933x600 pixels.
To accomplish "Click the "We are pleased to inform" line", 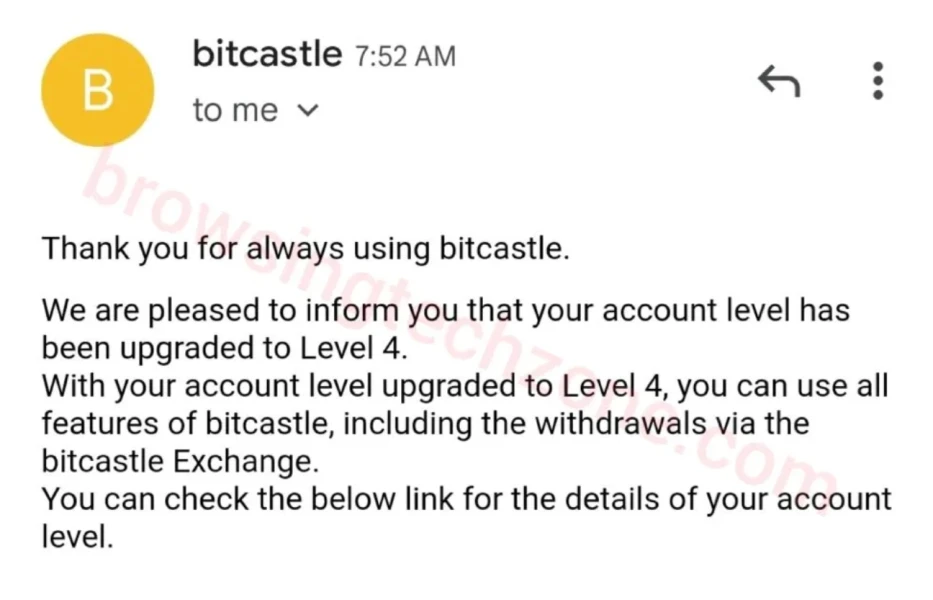I will 445,310.
